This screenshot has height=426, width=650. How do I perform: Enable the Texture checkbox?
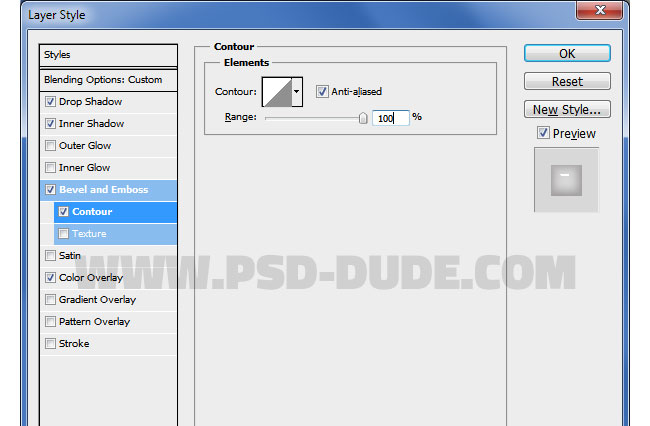[63, 233]
